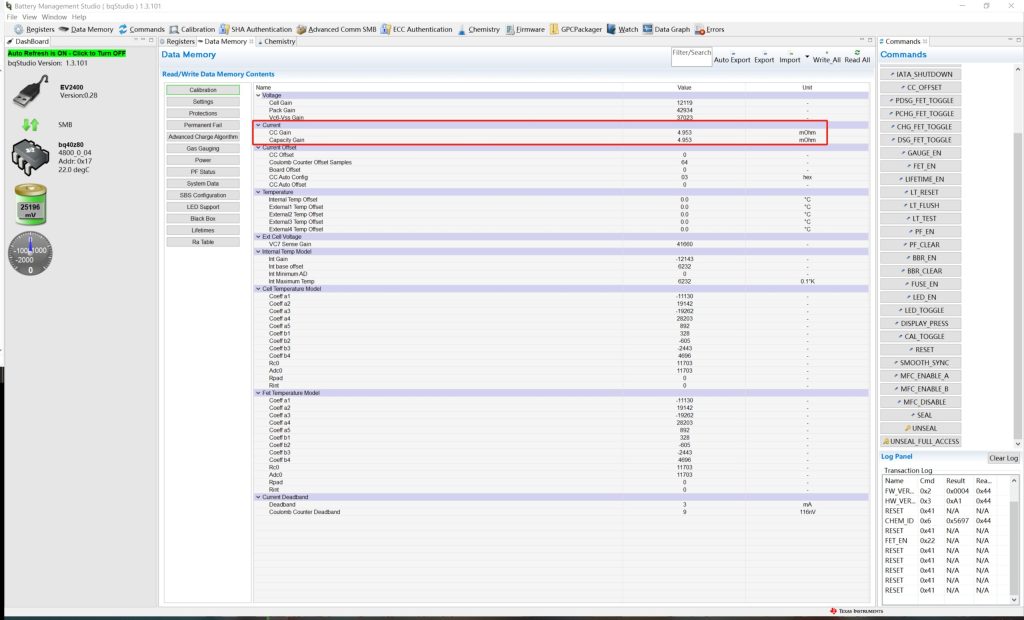The height and width of the screenshot is (620, 1024).
Task: Select the Gas Gauging category button
Action: [x=203, y=148]
